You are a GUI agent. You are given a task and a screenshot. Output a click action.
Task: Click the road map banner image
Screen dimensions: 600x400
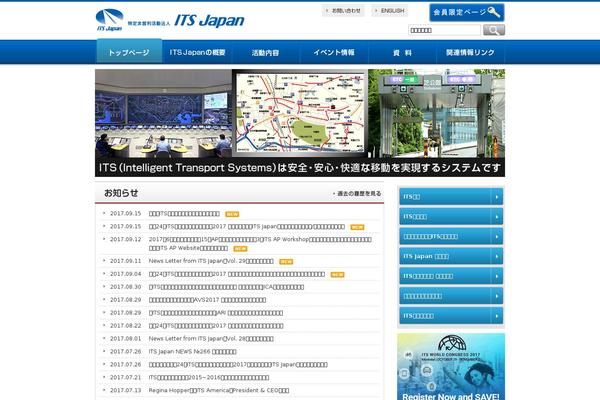300,113
